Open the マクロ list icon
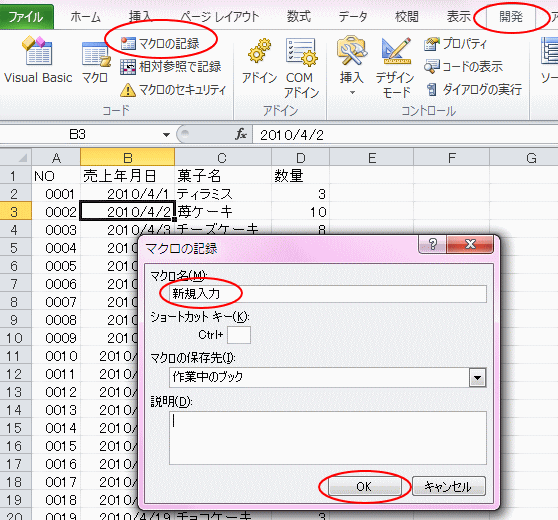 coord(95,62)
